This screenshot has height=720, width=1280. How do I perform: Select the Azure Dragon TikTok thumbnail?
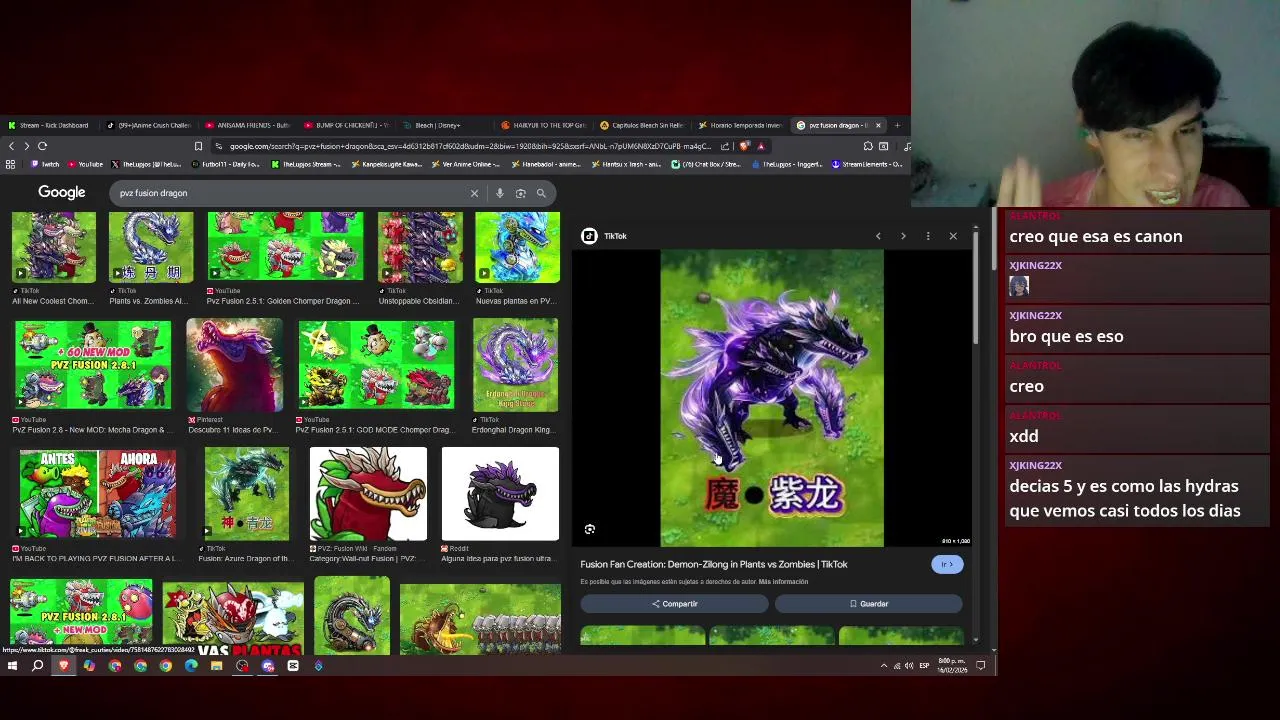pyautogui.click(x=246, y=494)
